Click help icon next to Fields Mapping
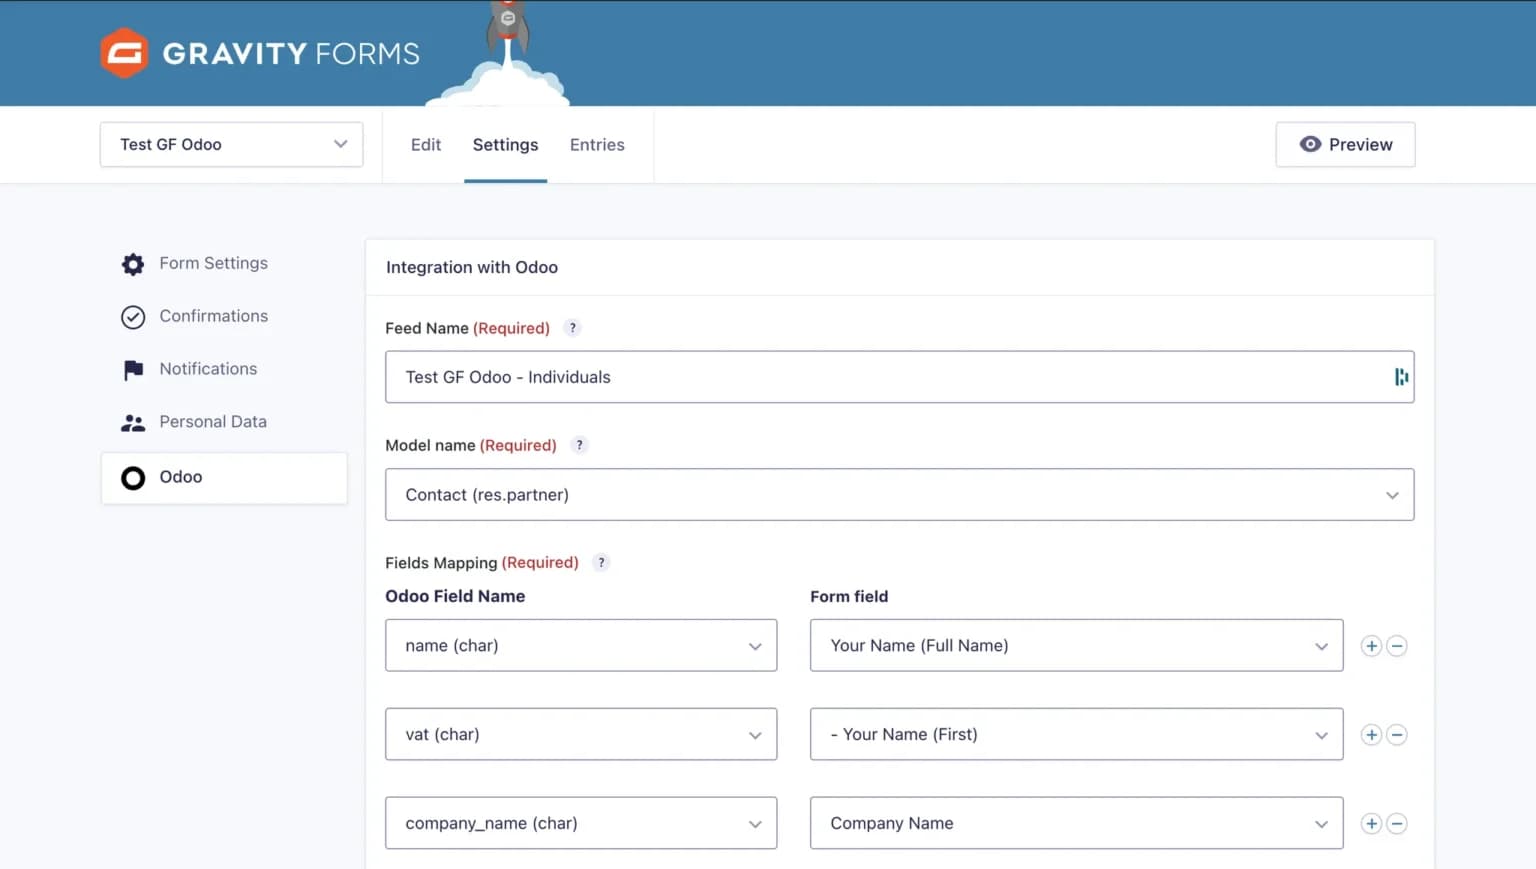The width and height of the screenshot is (1536, 869). (x=601, y=562)
